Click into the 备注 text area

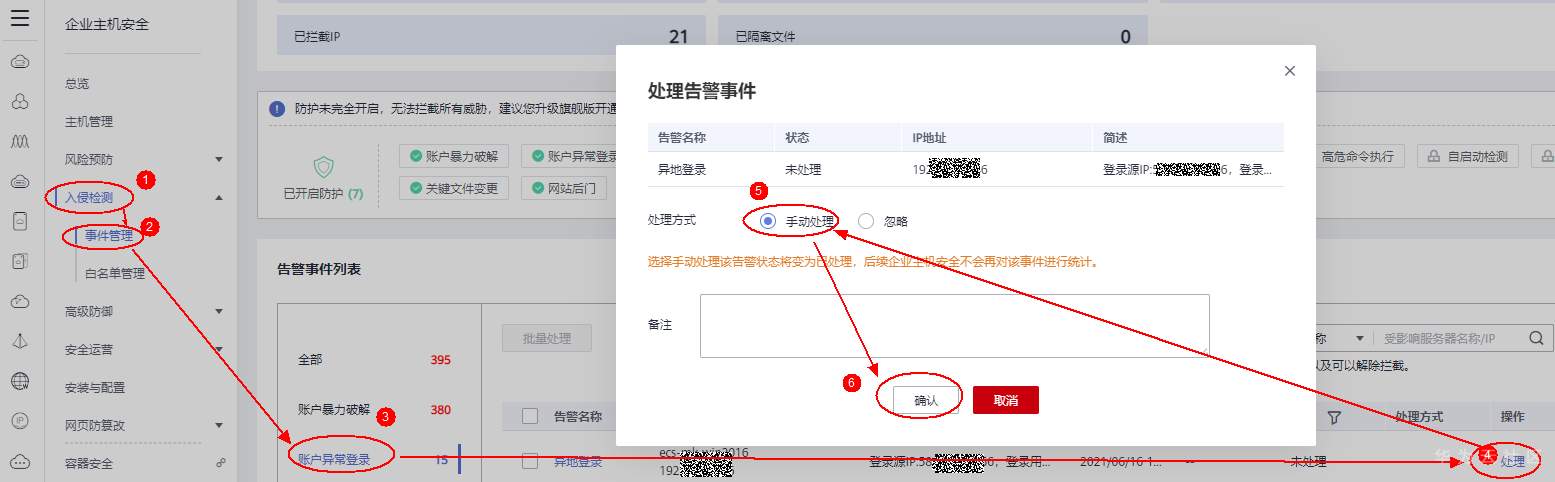tap(955, 326)
